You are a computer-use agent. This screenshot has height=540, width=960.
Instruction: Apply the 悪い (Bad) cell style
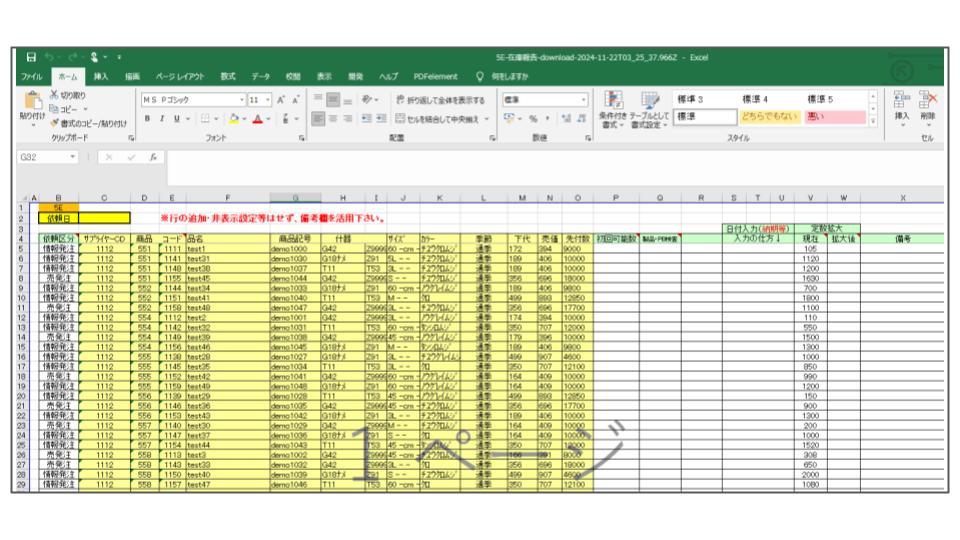834,117
